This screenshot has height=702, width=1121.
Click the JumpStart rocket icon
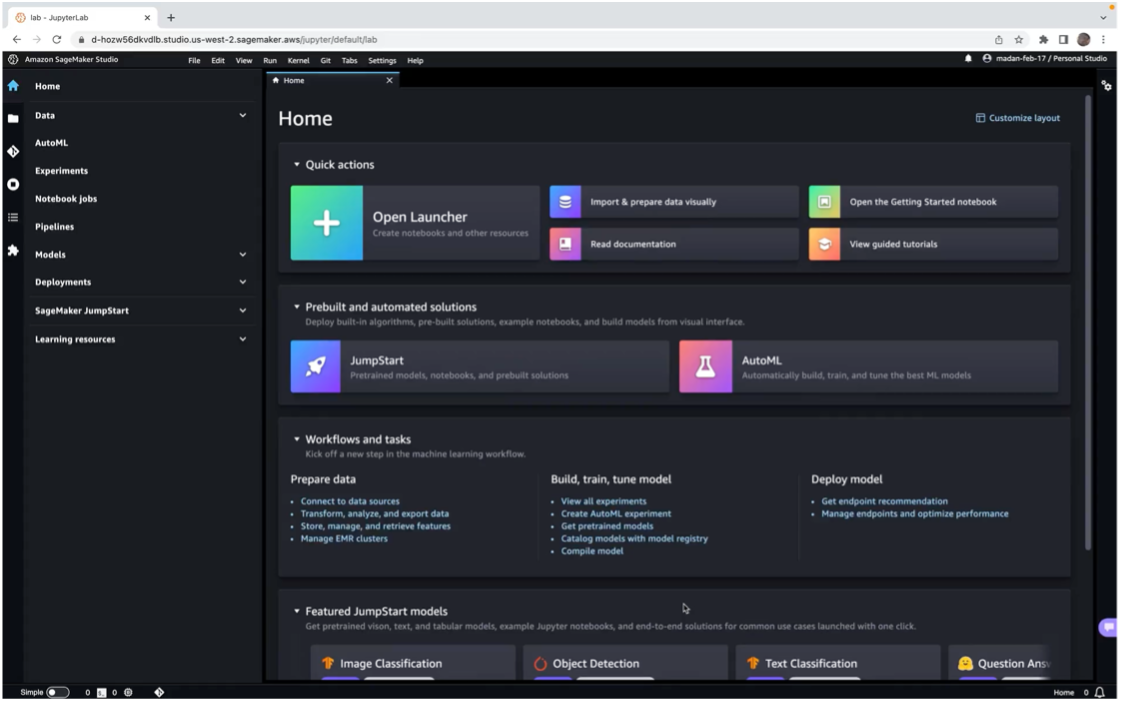pos(315,366)
